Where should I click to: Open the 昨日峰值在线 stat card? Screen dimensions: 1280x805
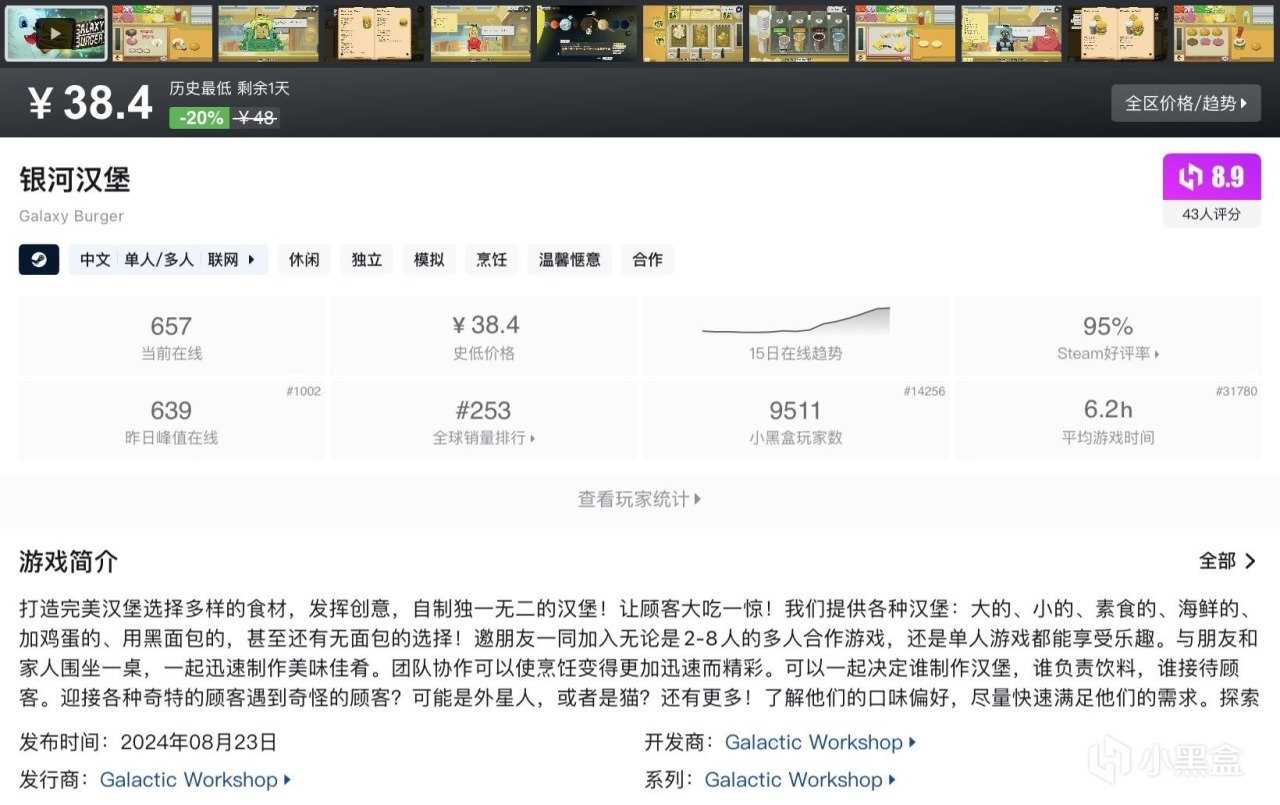(171, 420)
